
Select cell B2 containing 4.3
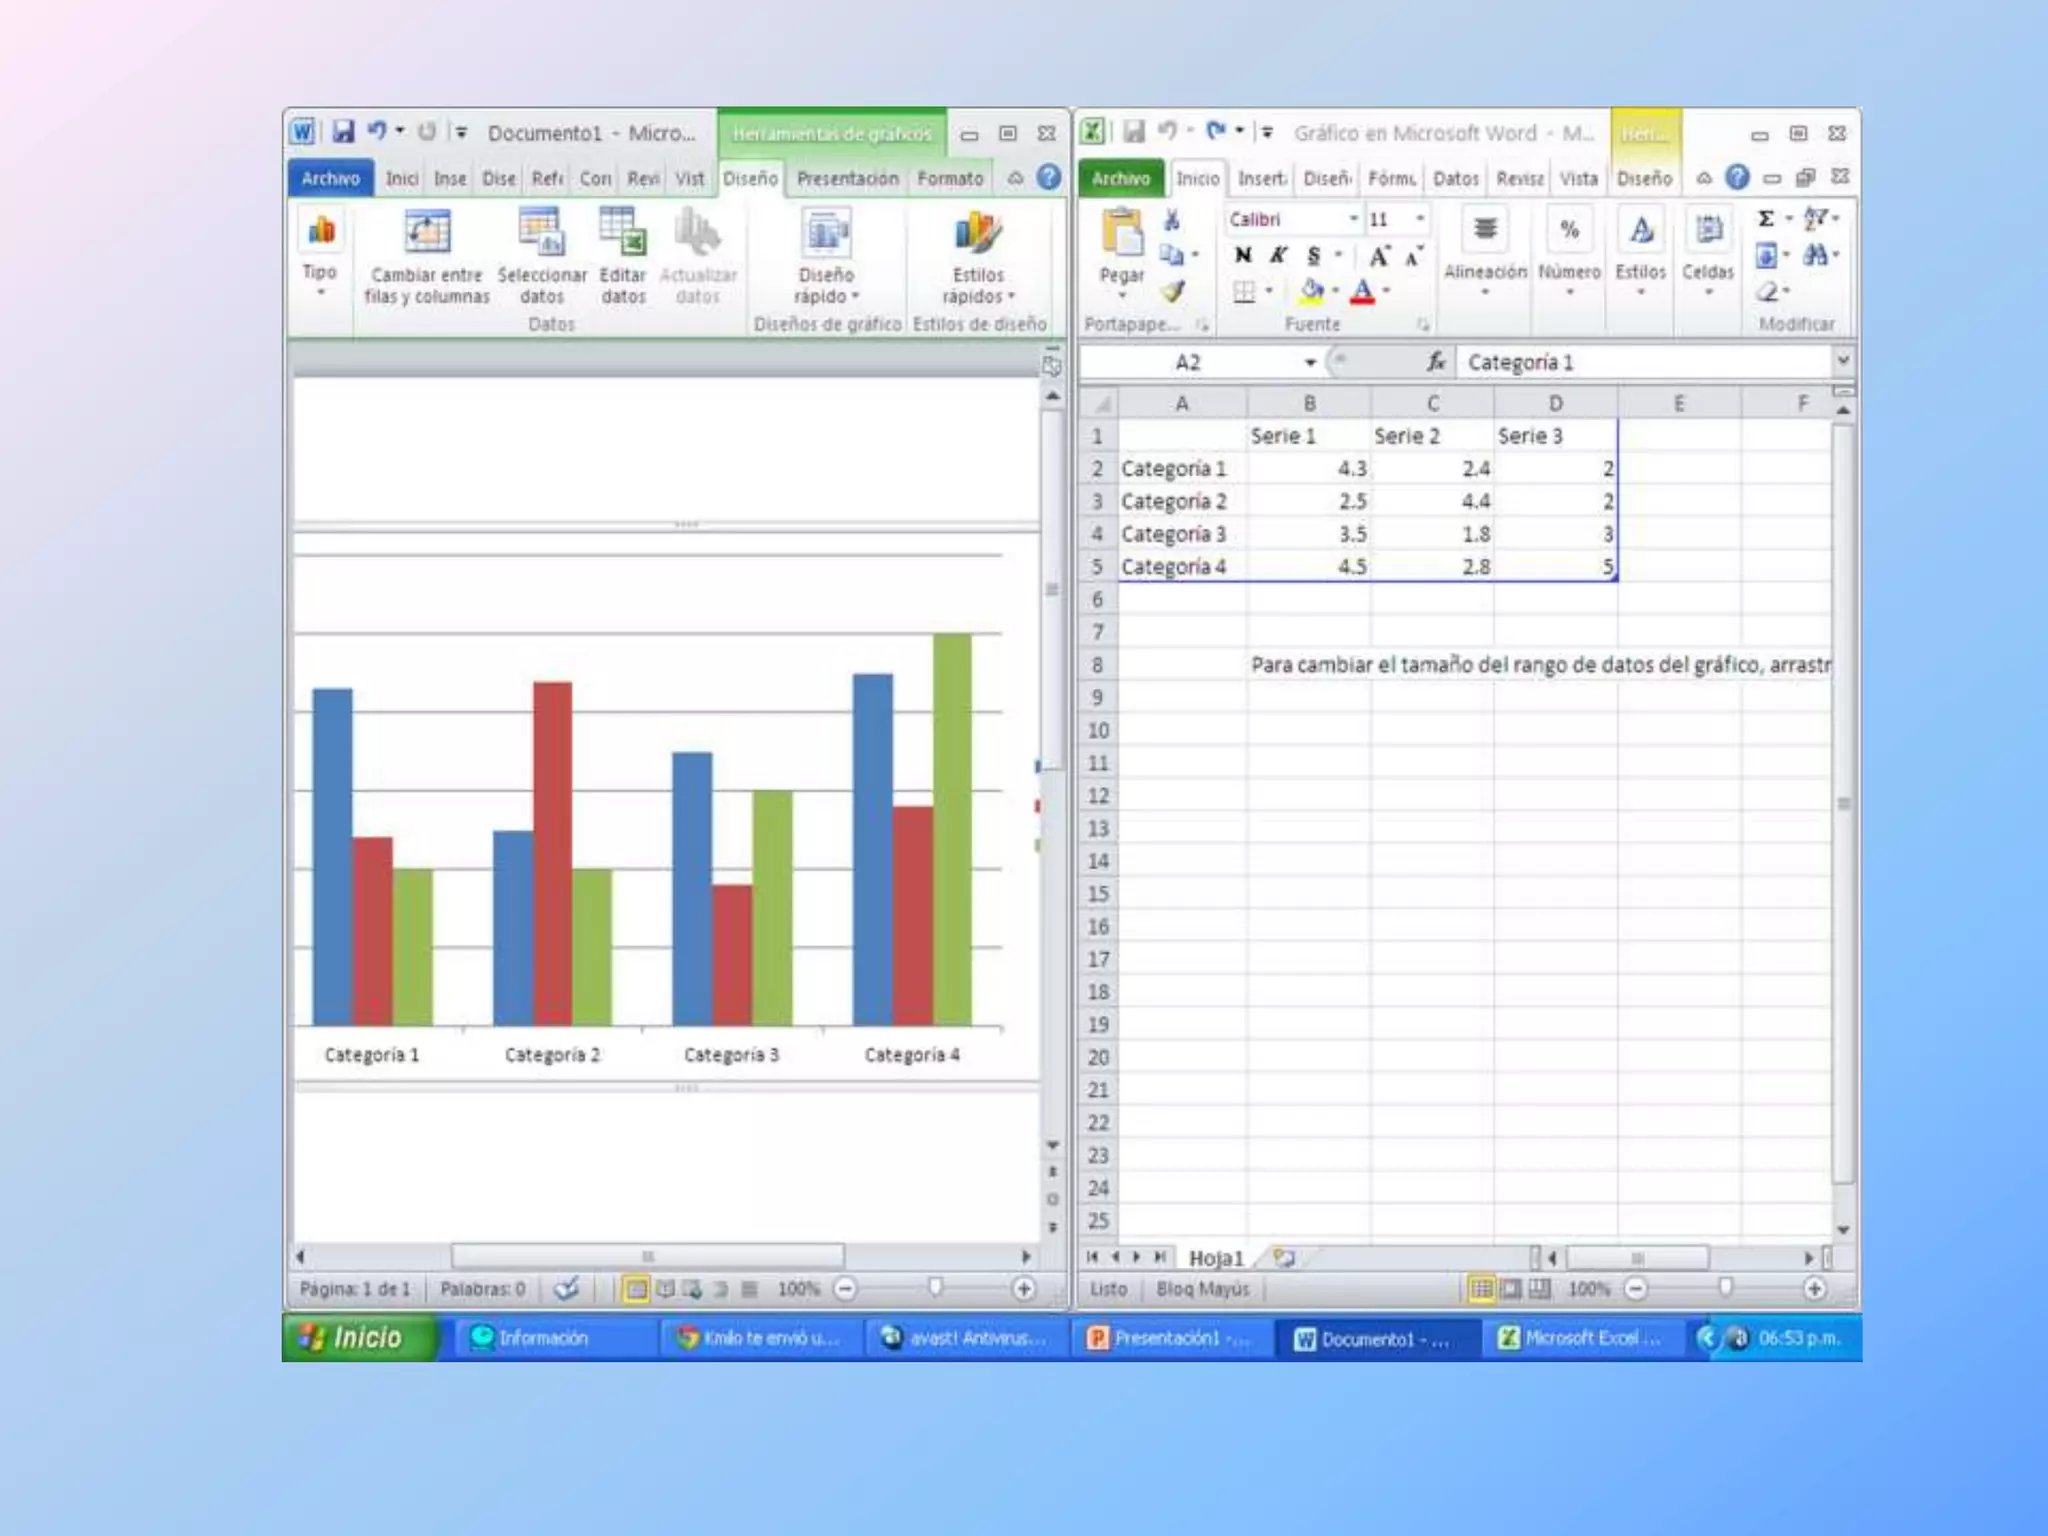pos(1309,469)
